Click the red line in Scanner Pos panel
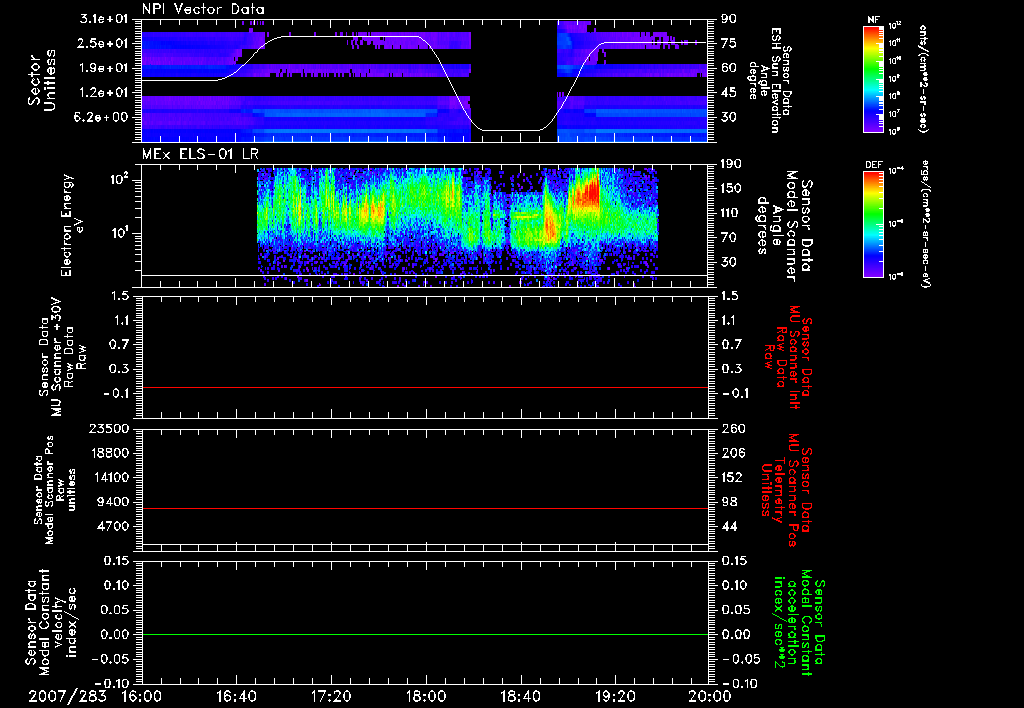Viewport: 1024px width, 708px height. point(425,508)
